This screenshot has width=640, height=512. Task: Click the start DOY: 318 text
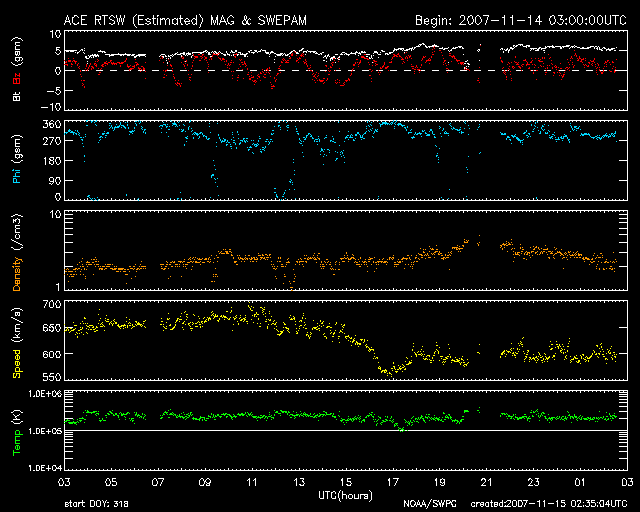pos(98,505)
